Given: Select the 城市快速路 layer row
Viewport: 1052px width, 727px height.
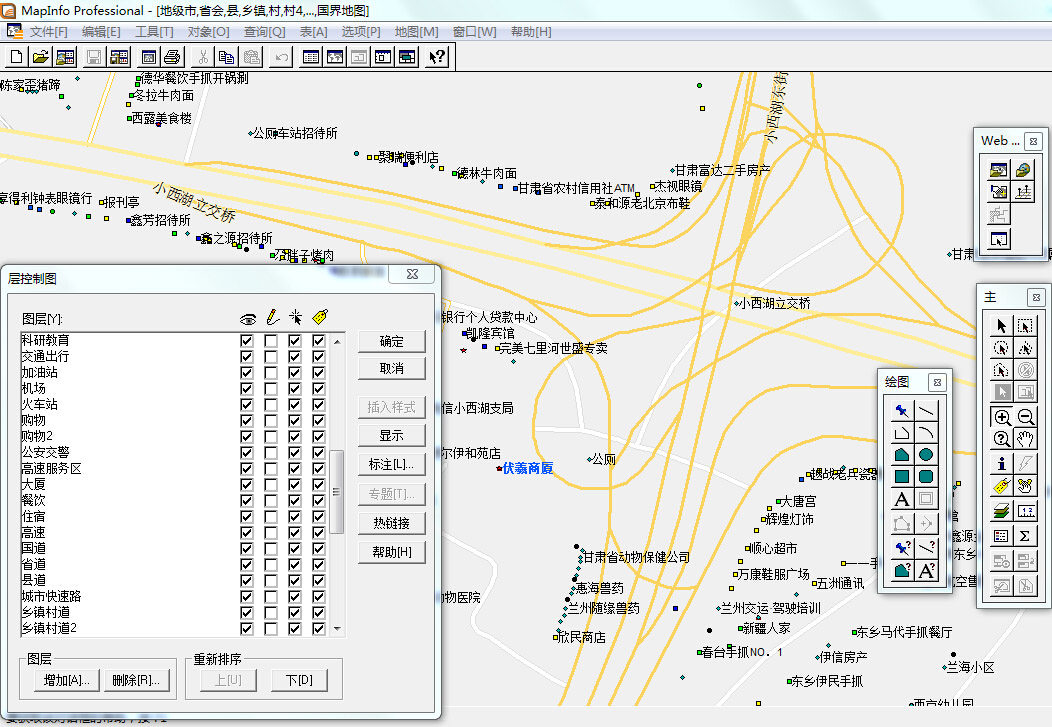Looking at the screenshot, I should (174, 596).
